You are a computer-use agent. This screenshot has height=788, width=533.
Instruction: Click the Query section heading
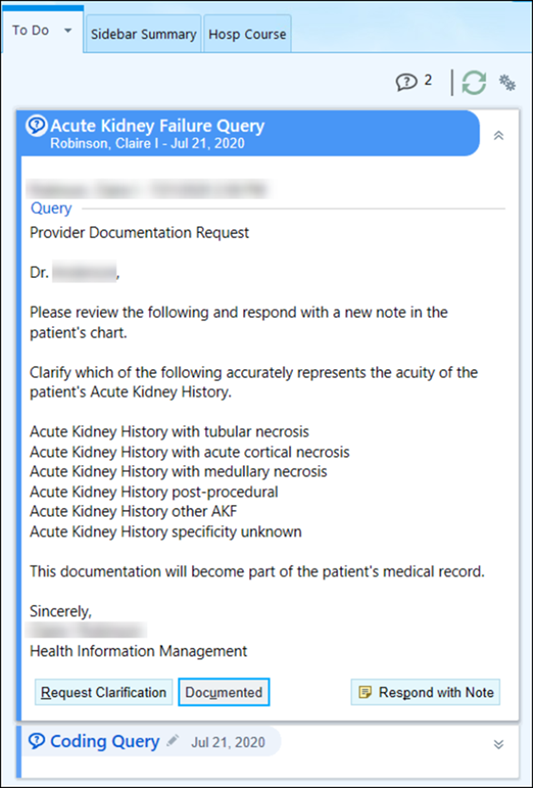point(51,208)
